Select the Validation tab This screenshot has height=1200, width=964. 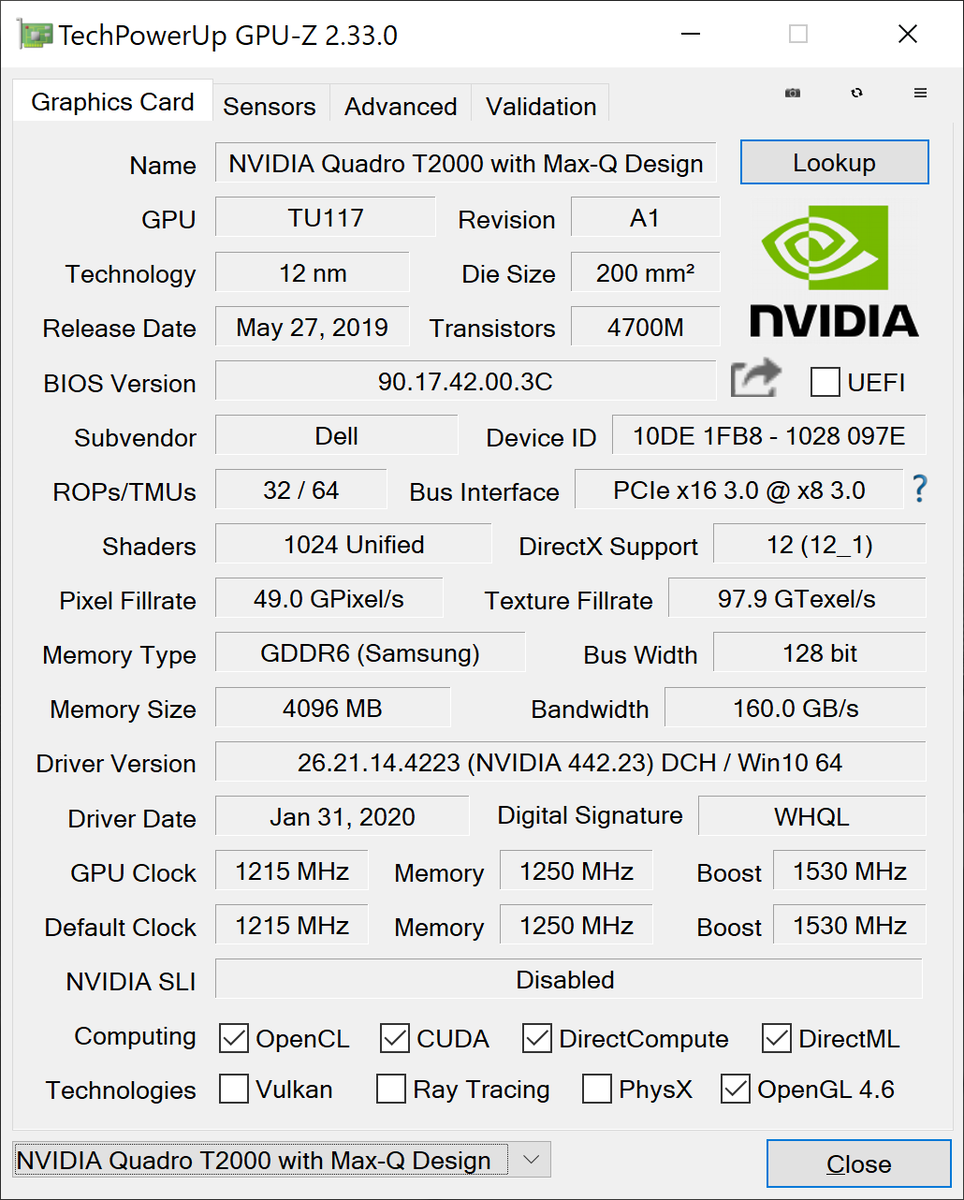[x=541, y=106]
